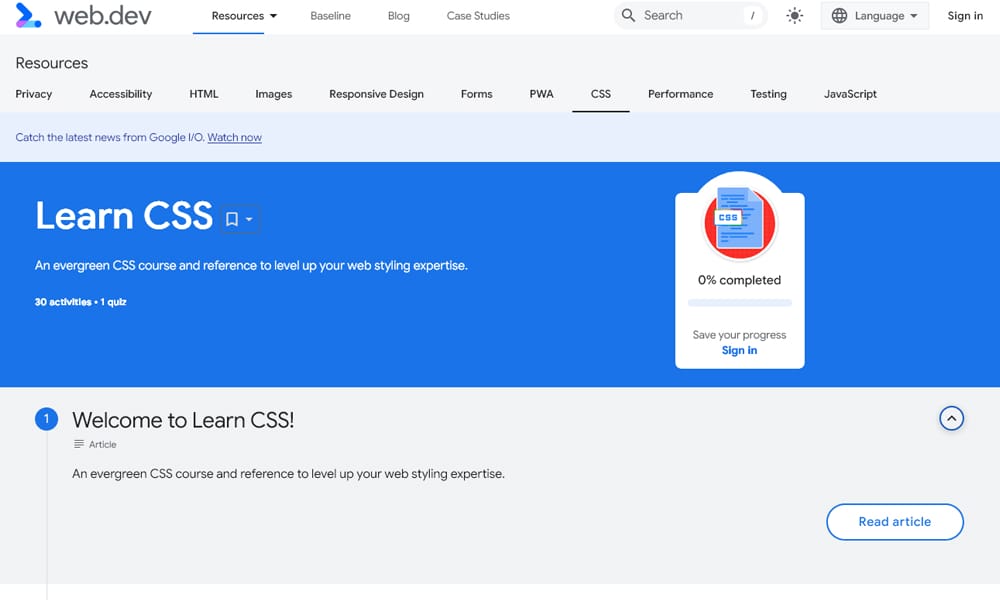This screenshot has width=1000, height=600.
Task: Focus the Search input field
Action: (690, 16)
